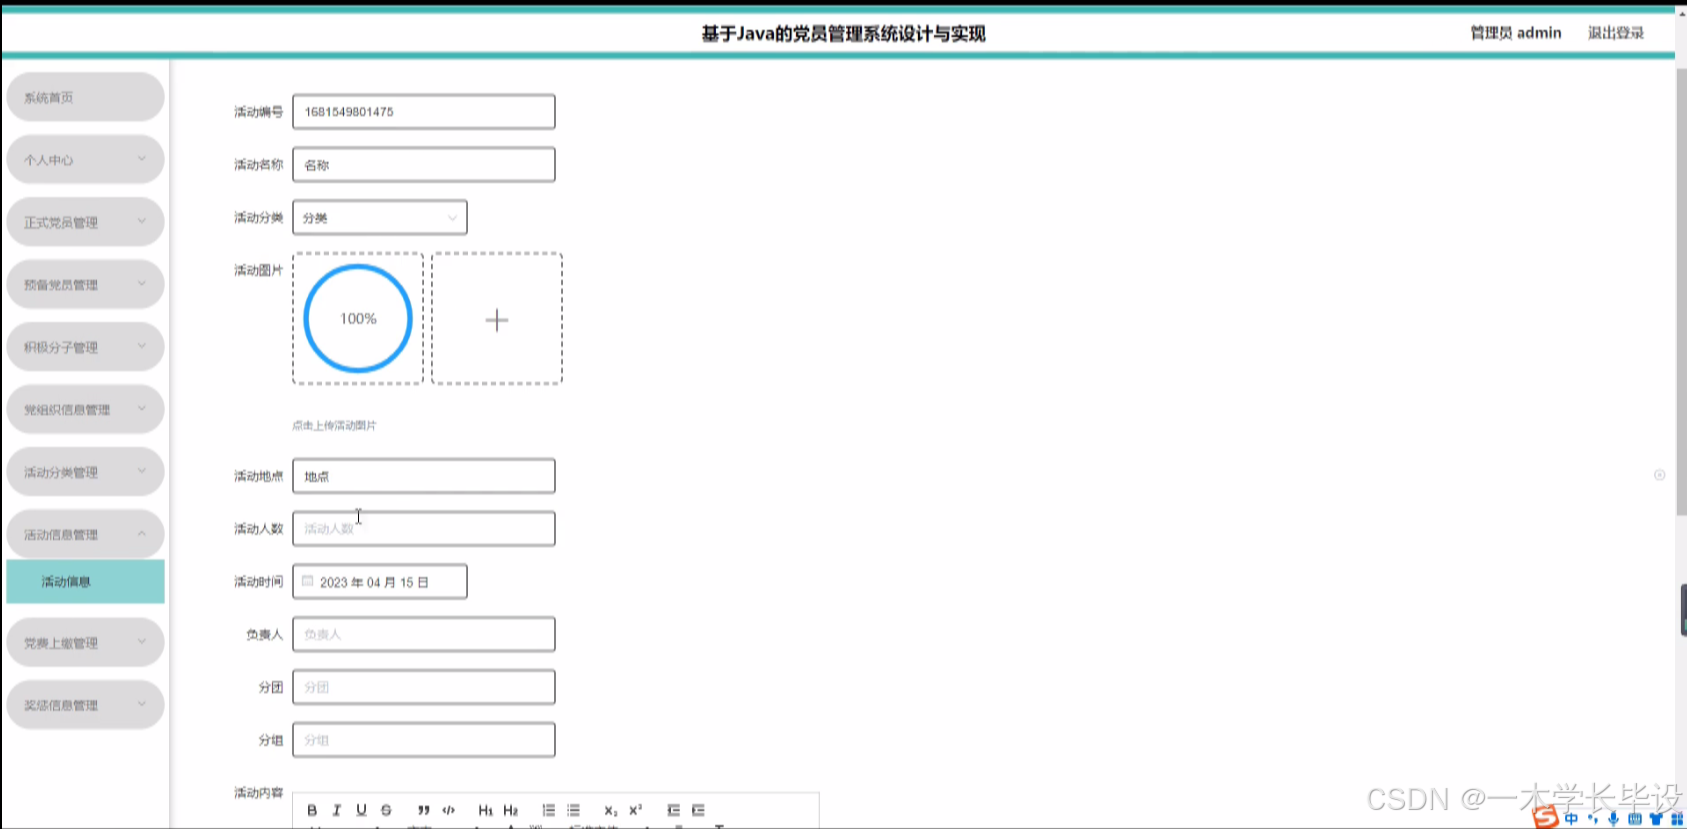
Task: Create an ordered numbered list
Action: (548, 810)
